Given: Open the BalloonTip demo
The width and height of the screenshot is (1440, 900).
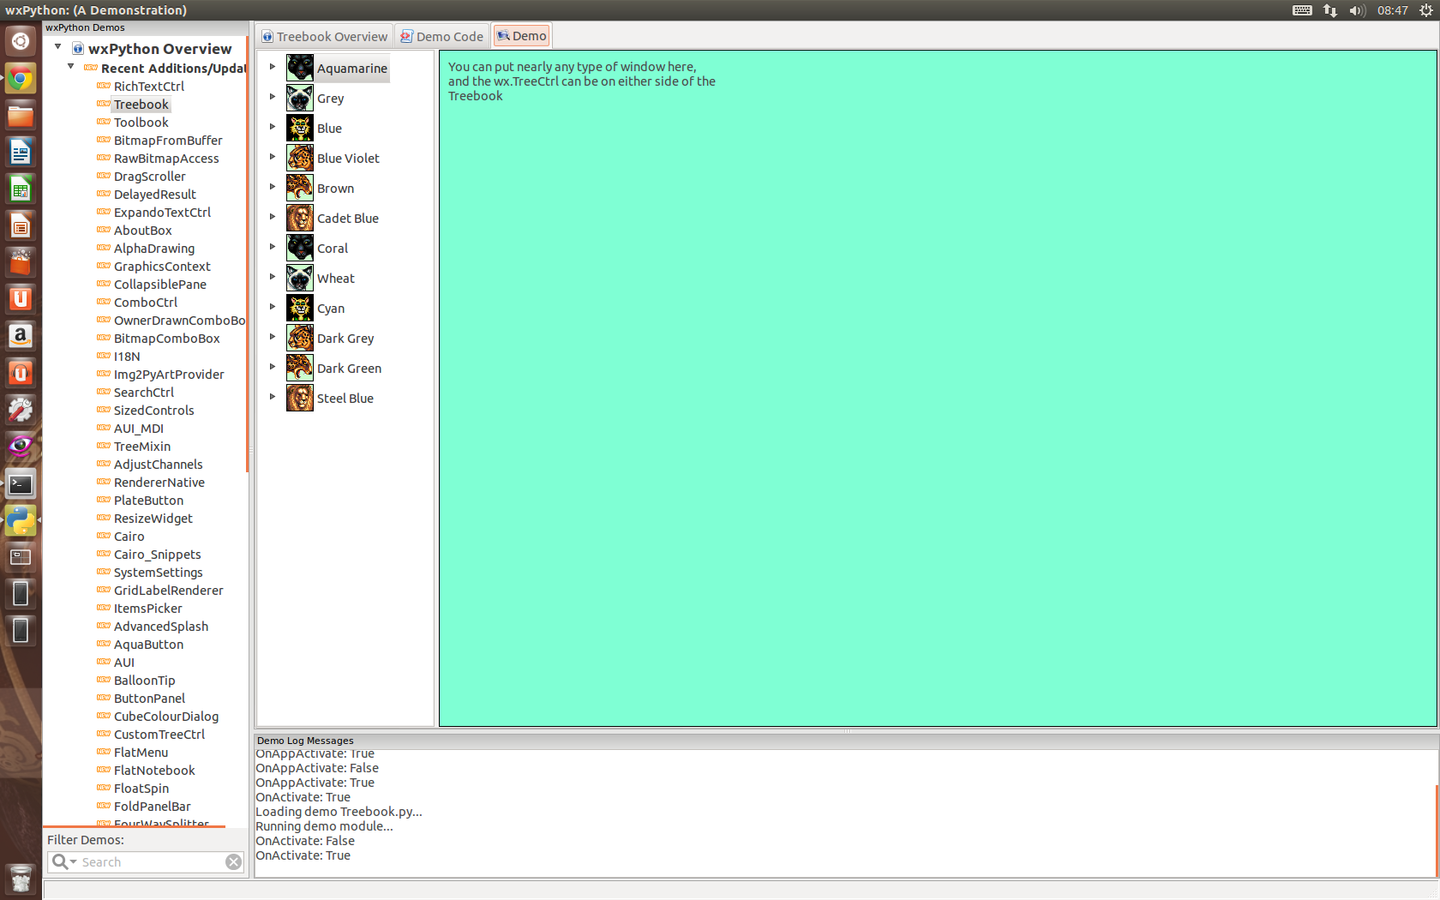Looking at the screenshot, I should [x=144, y=680].
